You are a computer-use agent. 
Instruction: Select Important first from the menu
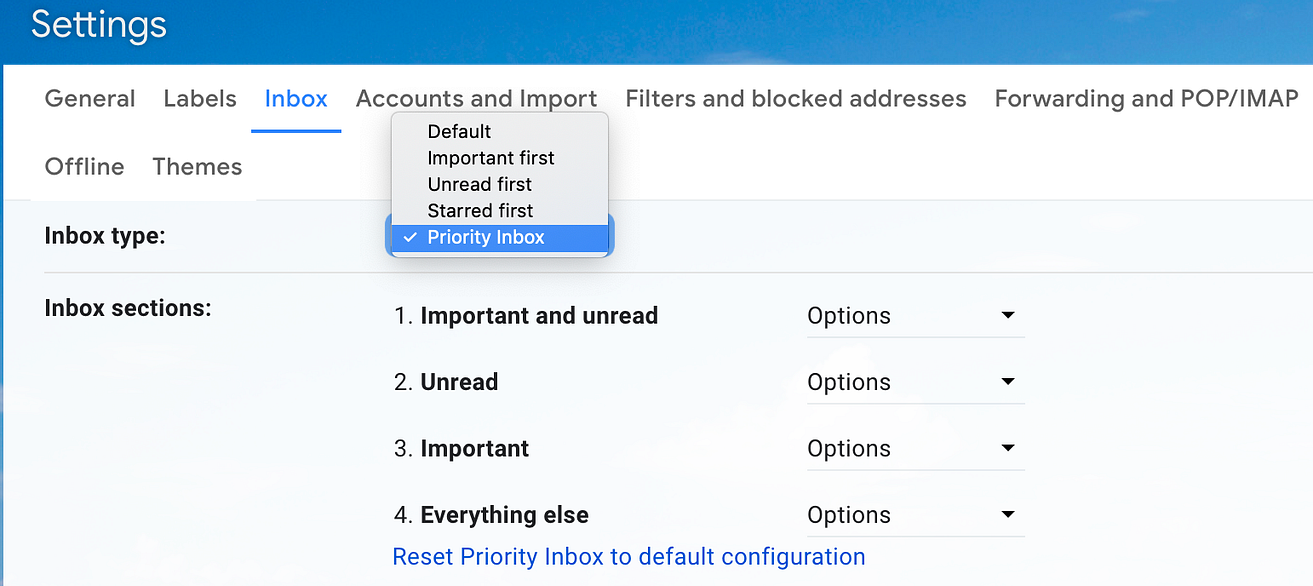tap(490, 158)
